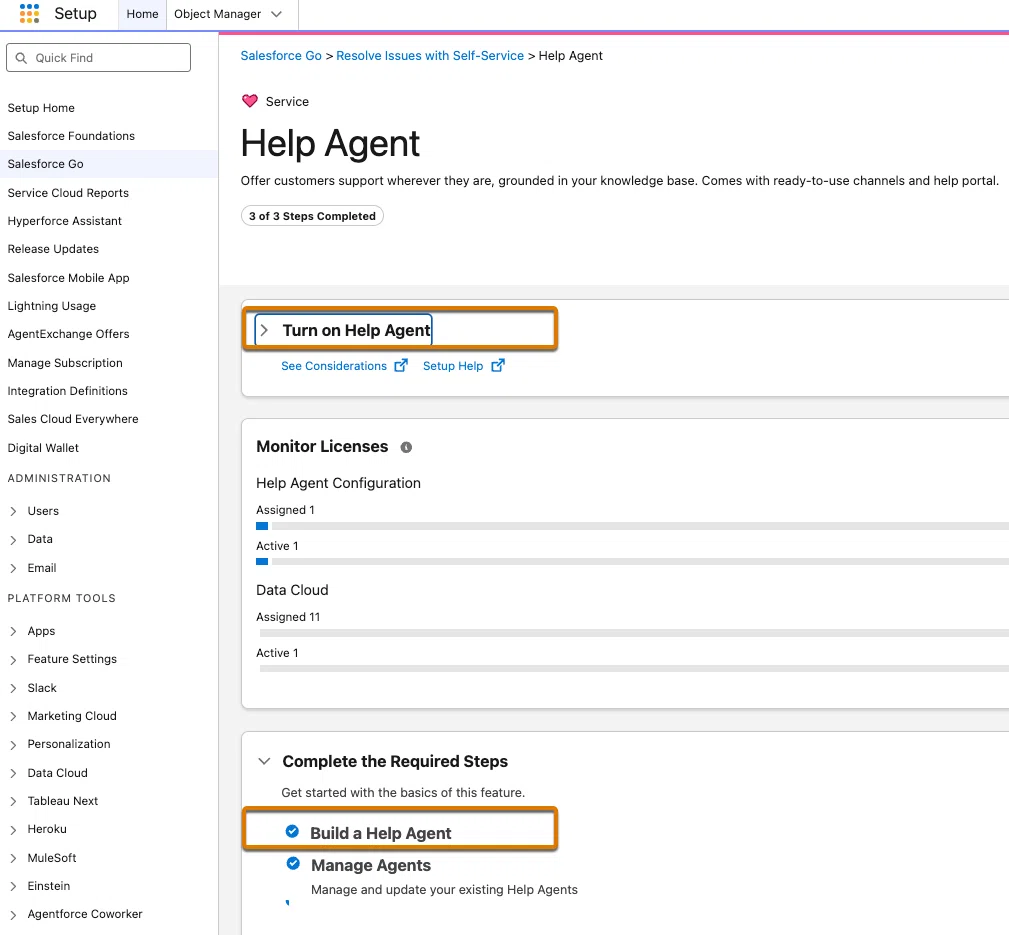Follow Resolve Issues with Self-Service breadcrumb
1009x935 pixels.
coord(430,56)
